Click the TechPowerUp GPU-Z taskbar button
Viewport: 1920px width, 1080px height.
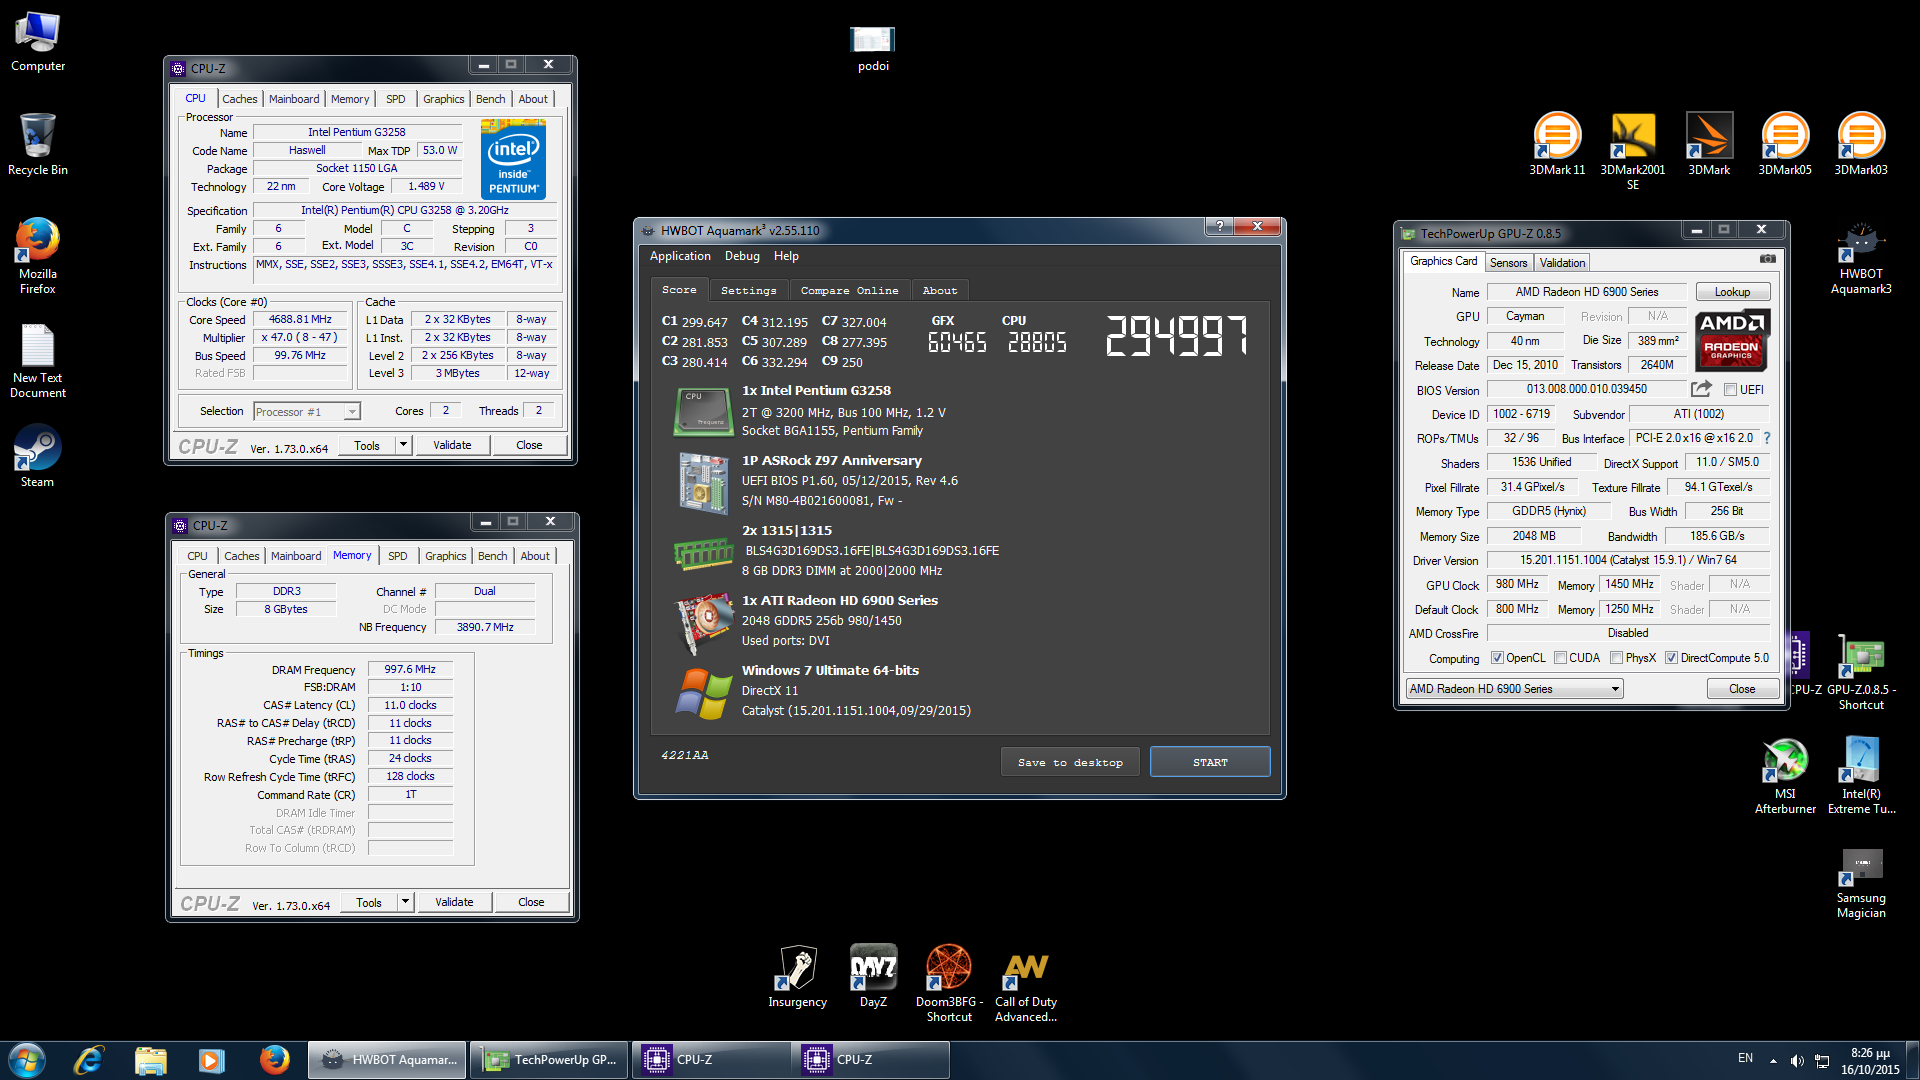tap(549, 1060)
